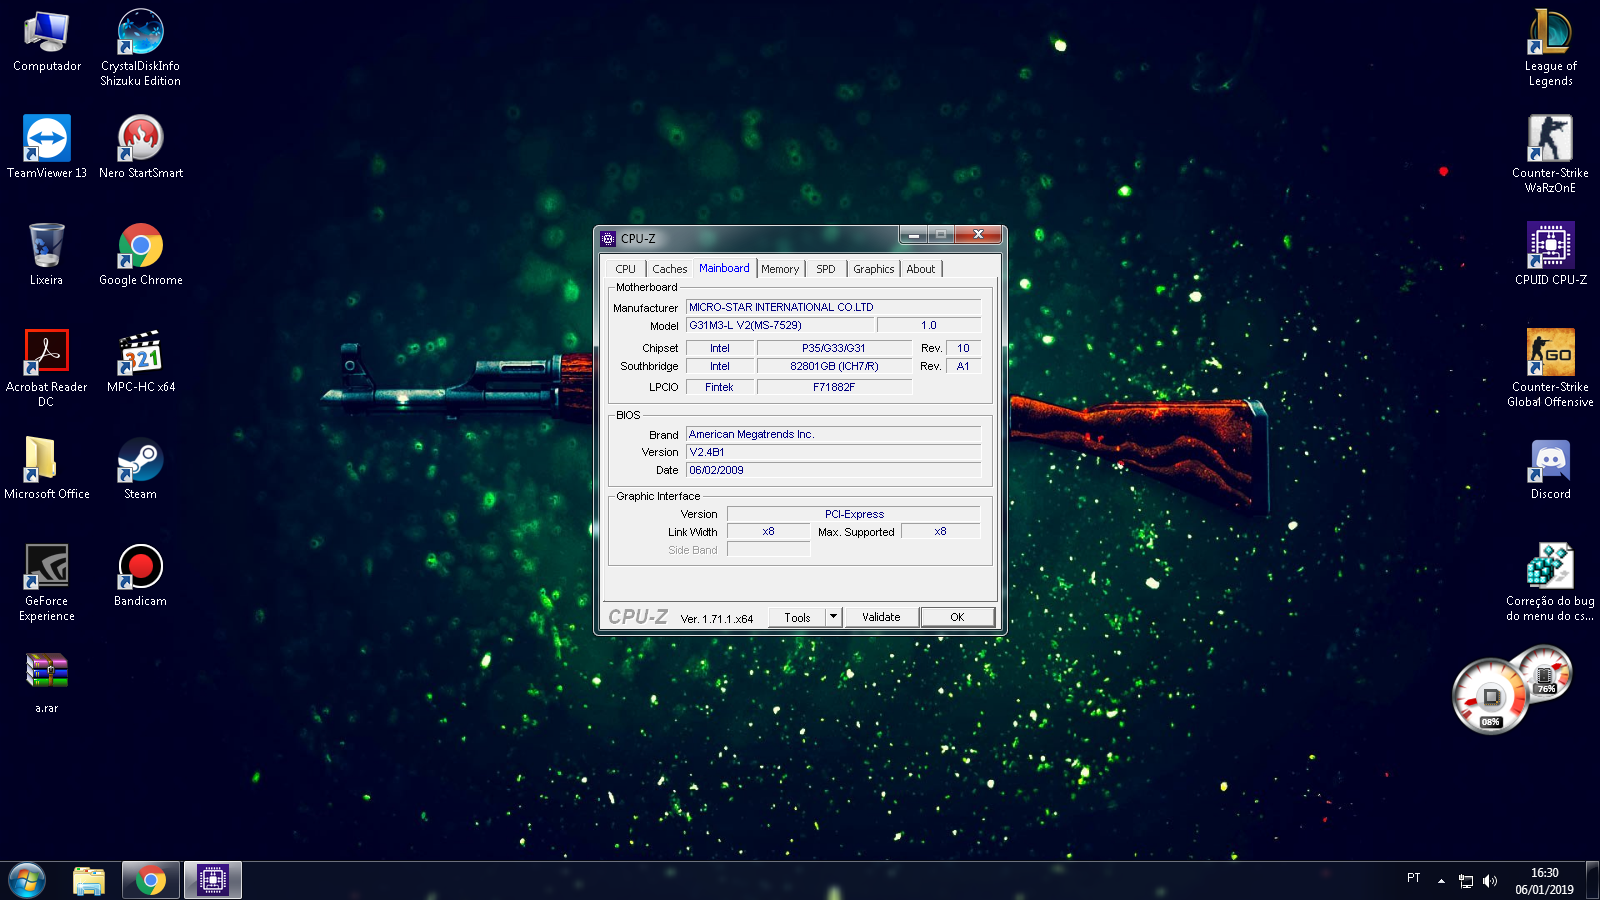Open the Microsoft Office folder
The width and height of the screenshot is (1600, 900).
point(46,469)
